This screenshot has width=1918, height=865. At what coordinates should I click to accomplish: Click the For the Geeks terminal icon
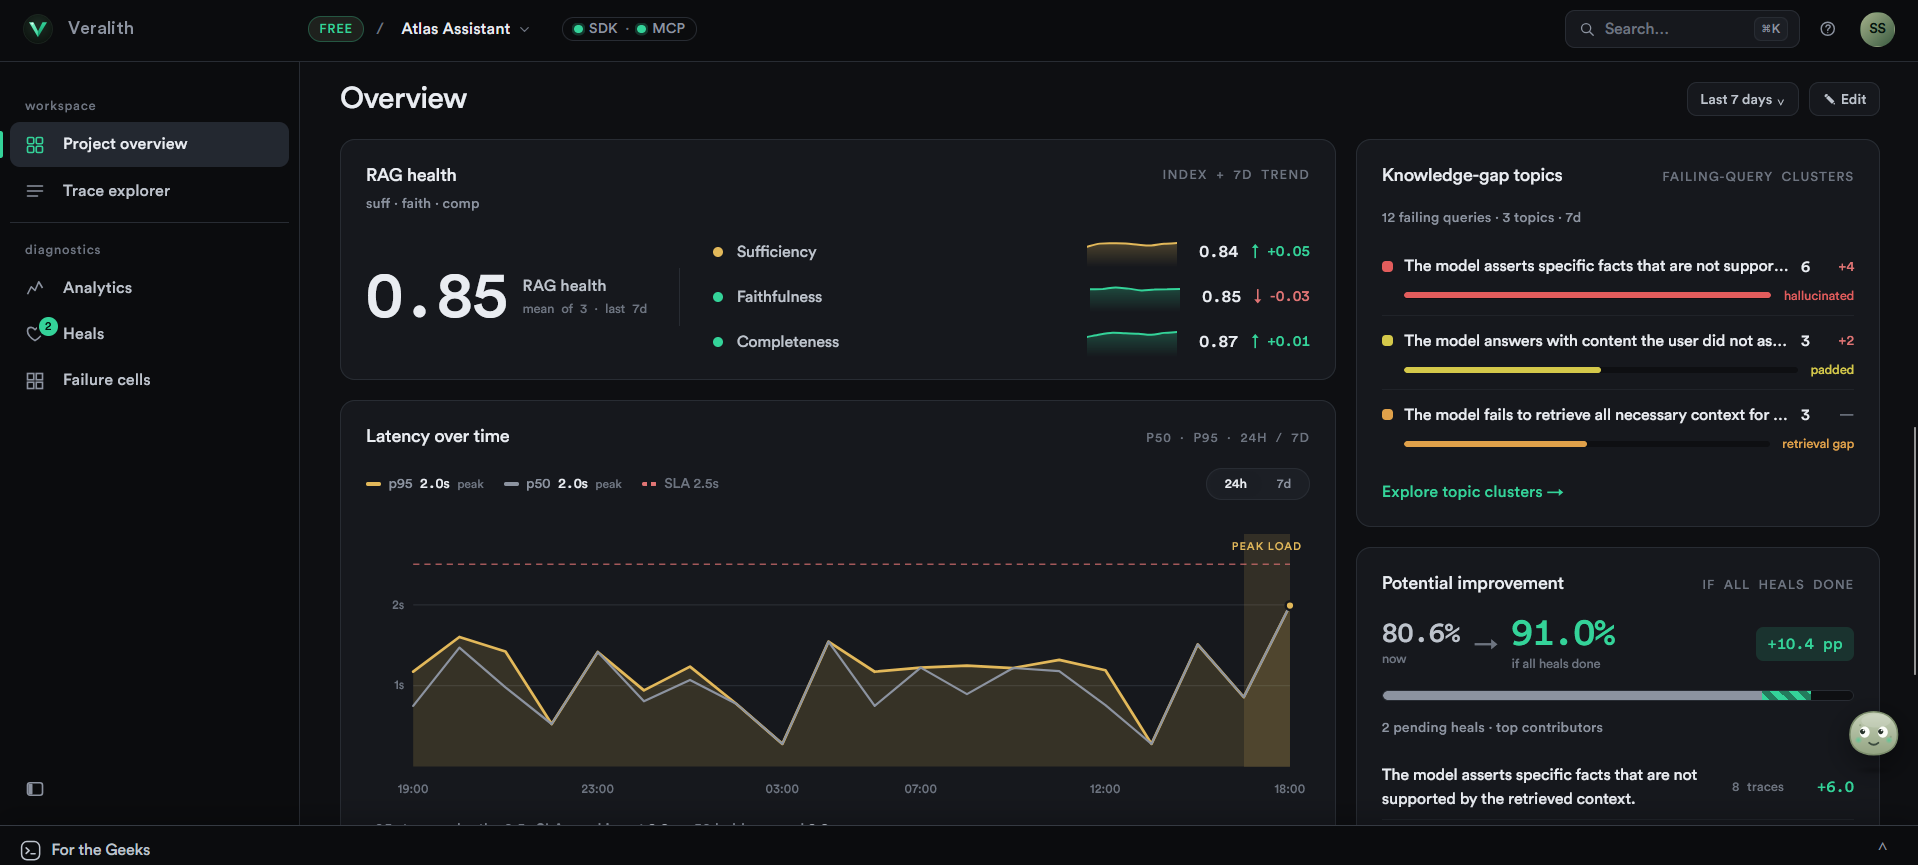coord(31,850)
